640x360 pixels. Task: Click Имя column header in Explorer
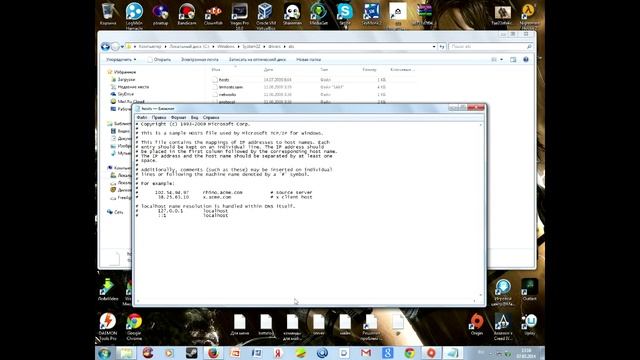(x=216, y=70)
